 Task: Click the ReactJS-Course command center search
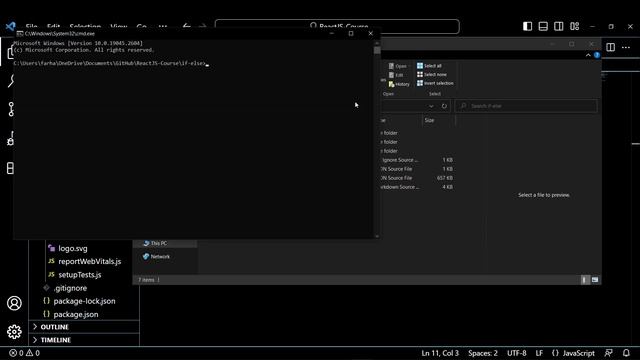point(337,27)
